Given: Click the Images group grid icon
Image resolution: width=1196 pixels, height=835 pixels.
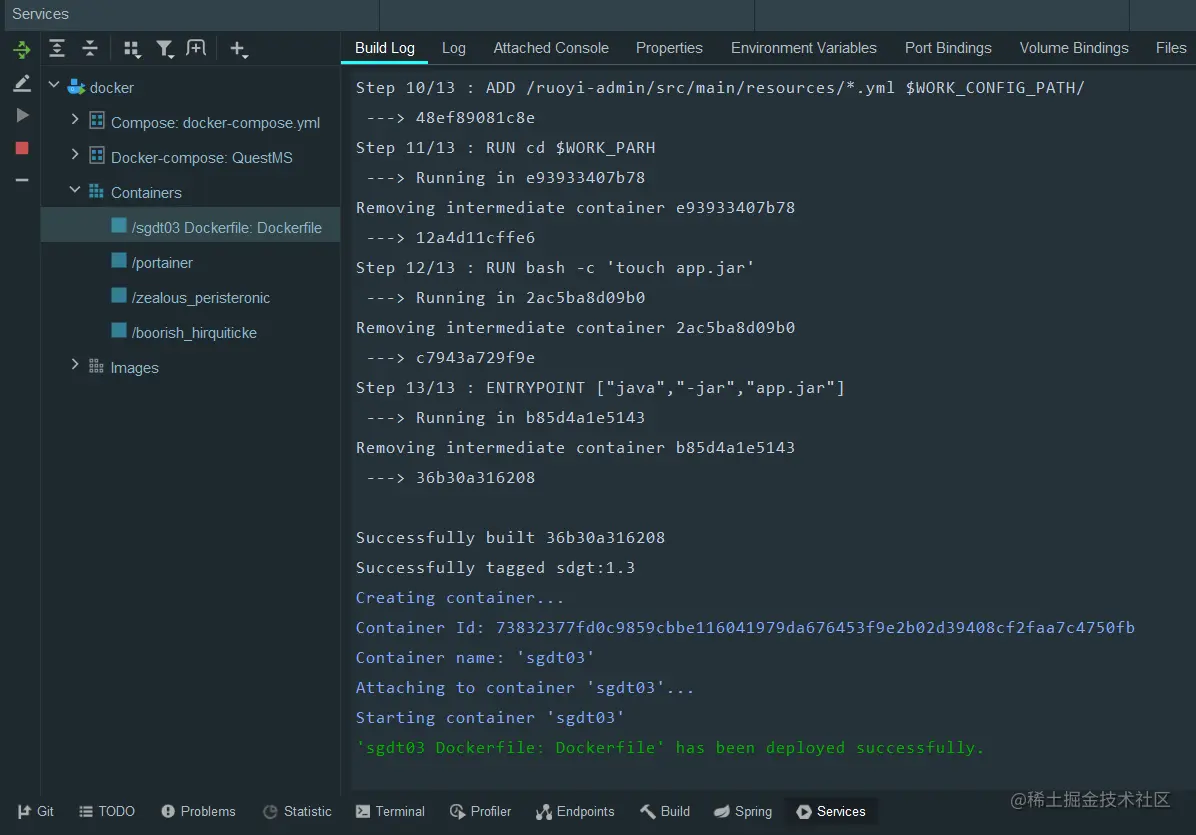Looking at the screenshot, I should tap(96, 366).
